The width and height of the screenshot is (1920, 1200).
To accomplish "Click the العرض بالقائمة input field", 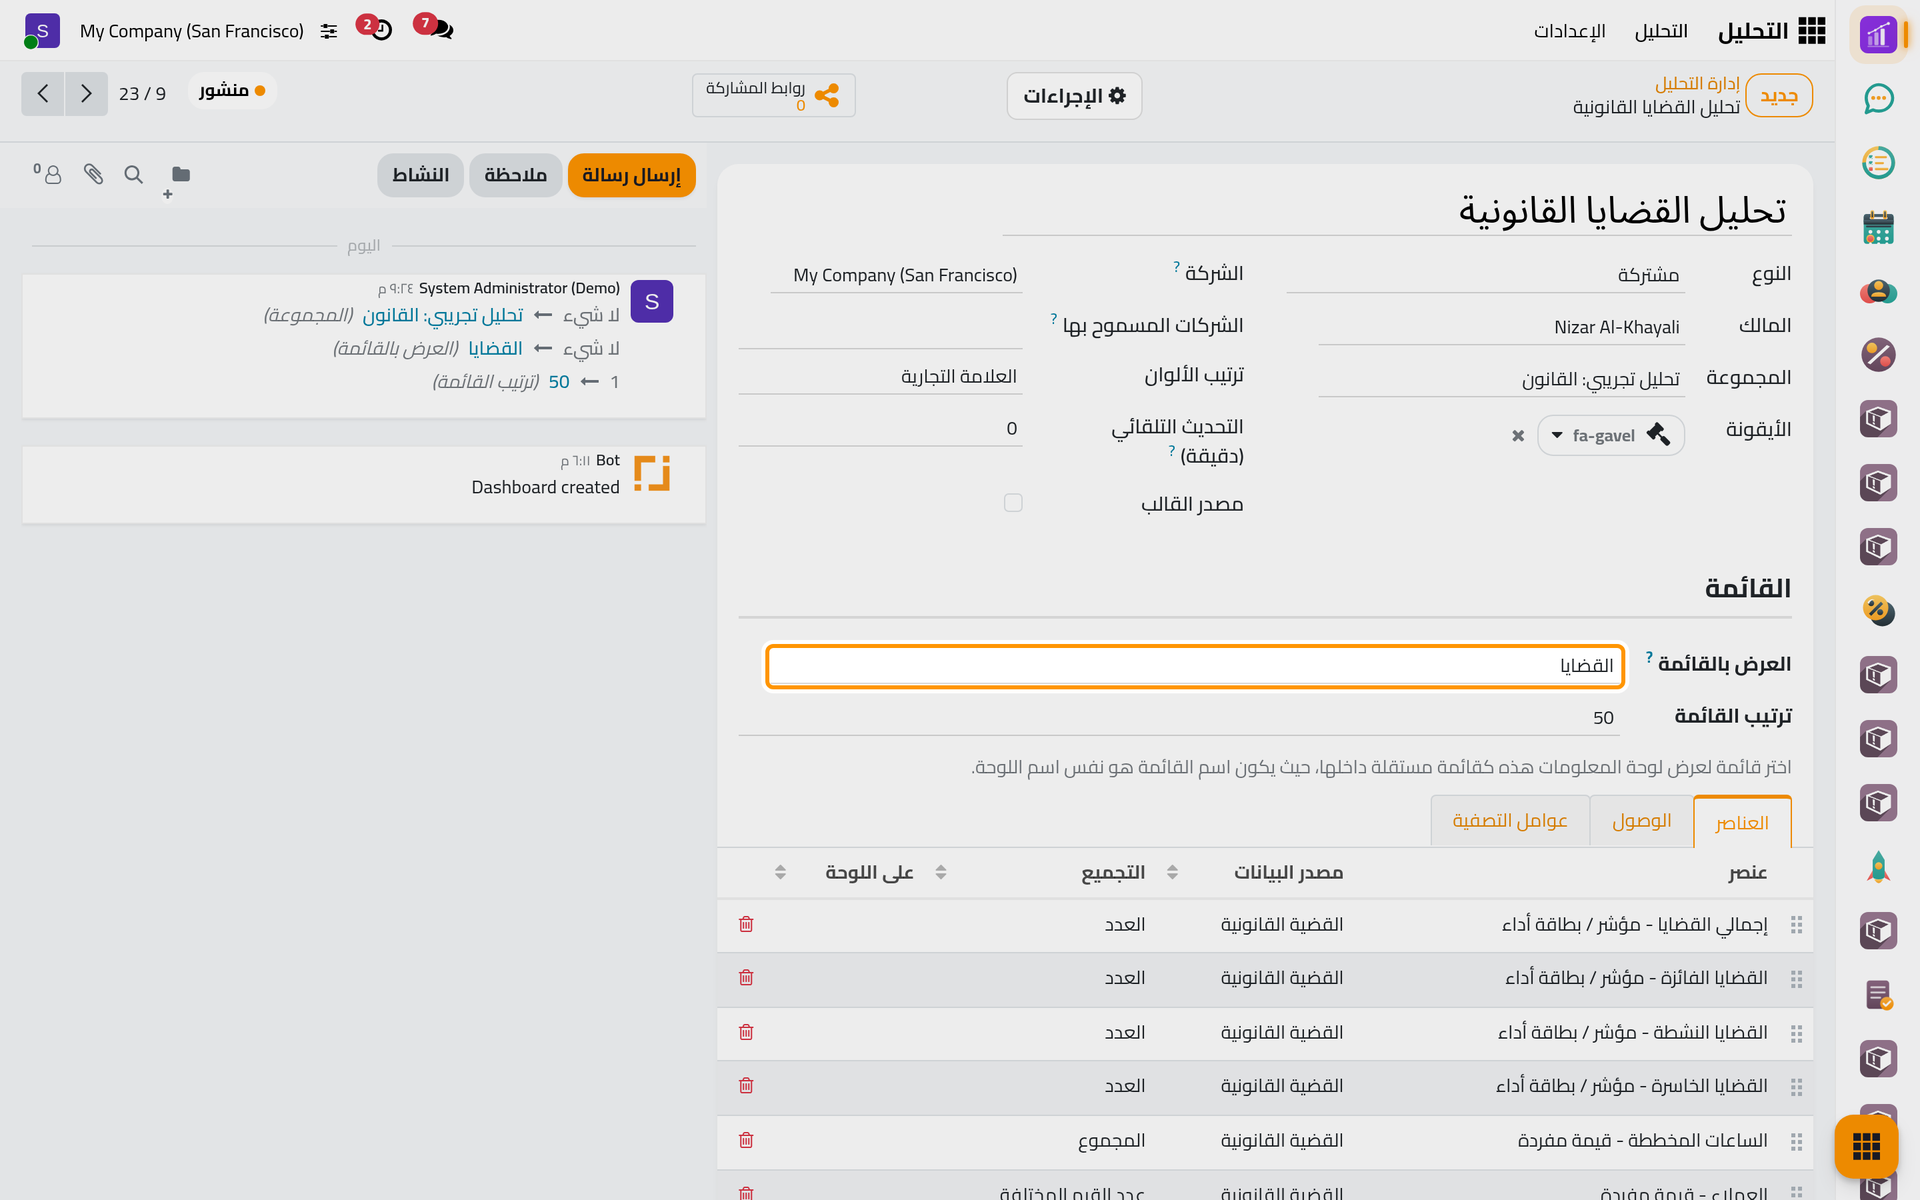I will point(1195,666).
